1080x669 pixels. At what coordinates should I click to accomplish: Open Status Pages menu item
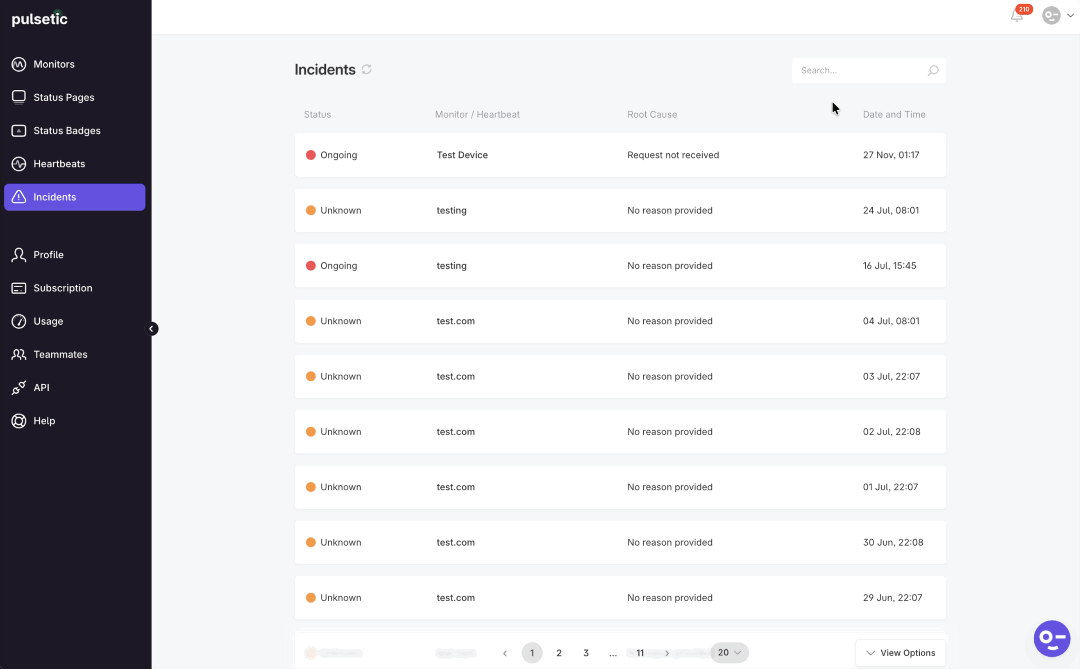coord(64,97)
